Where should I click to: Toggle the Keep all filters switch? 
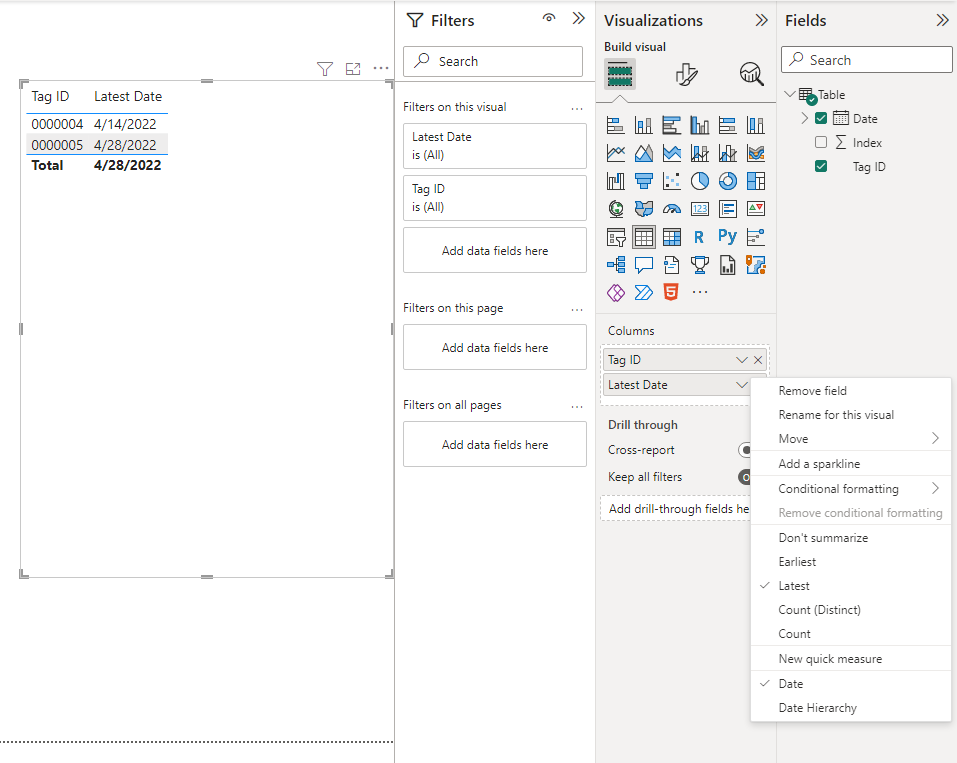pos(744,477)
